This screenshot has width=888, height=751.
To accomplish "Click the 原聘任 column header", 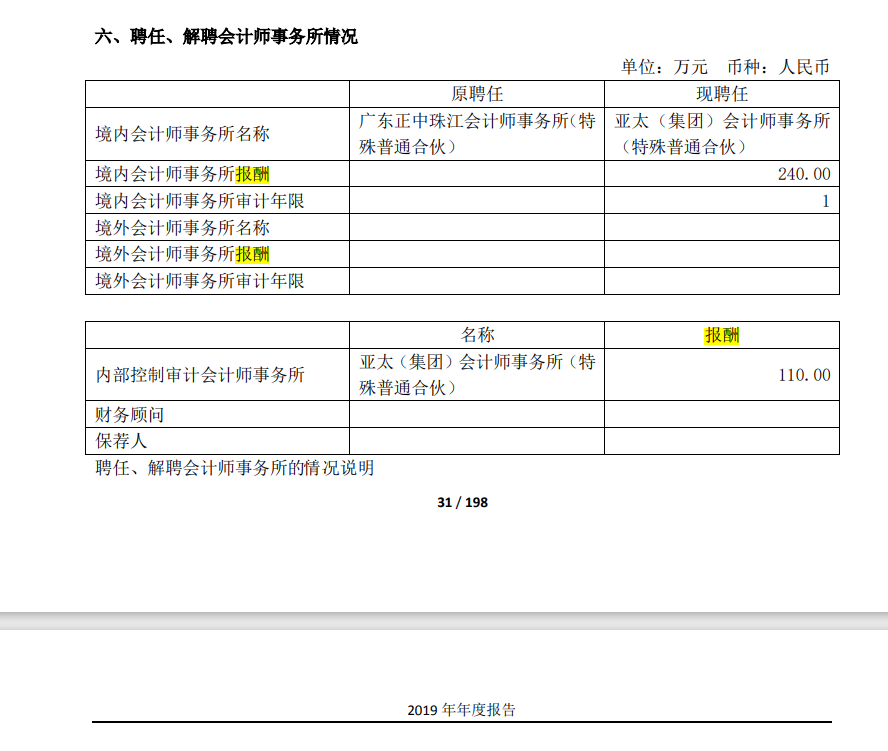I will point(477,94).
